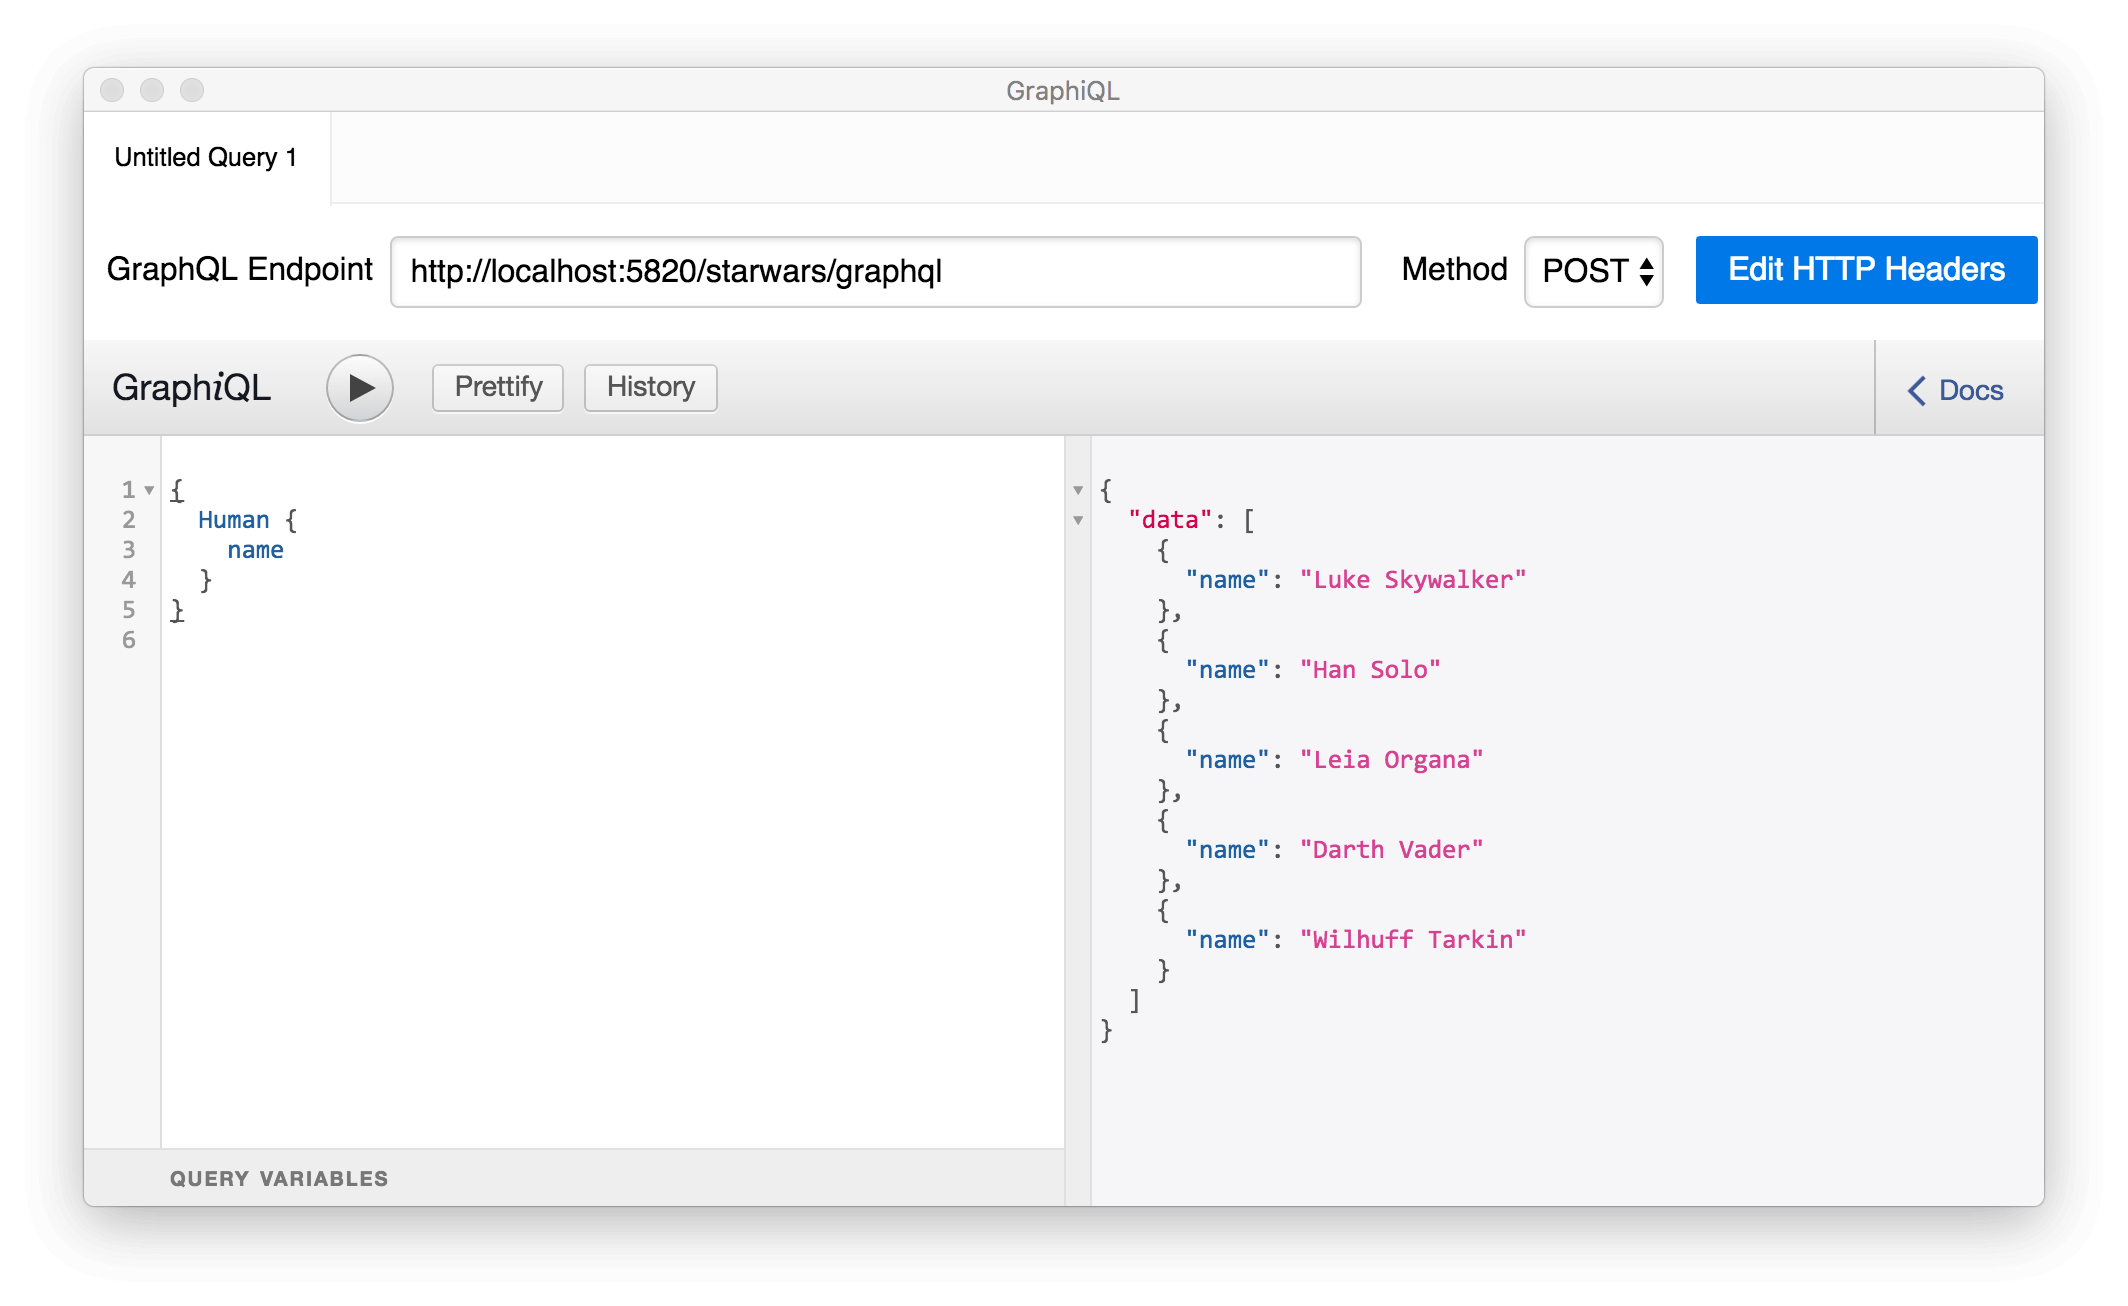2128x1306 pixels.
Task: Collapse the data array disclosure triangle
Action: (1078, 520)
